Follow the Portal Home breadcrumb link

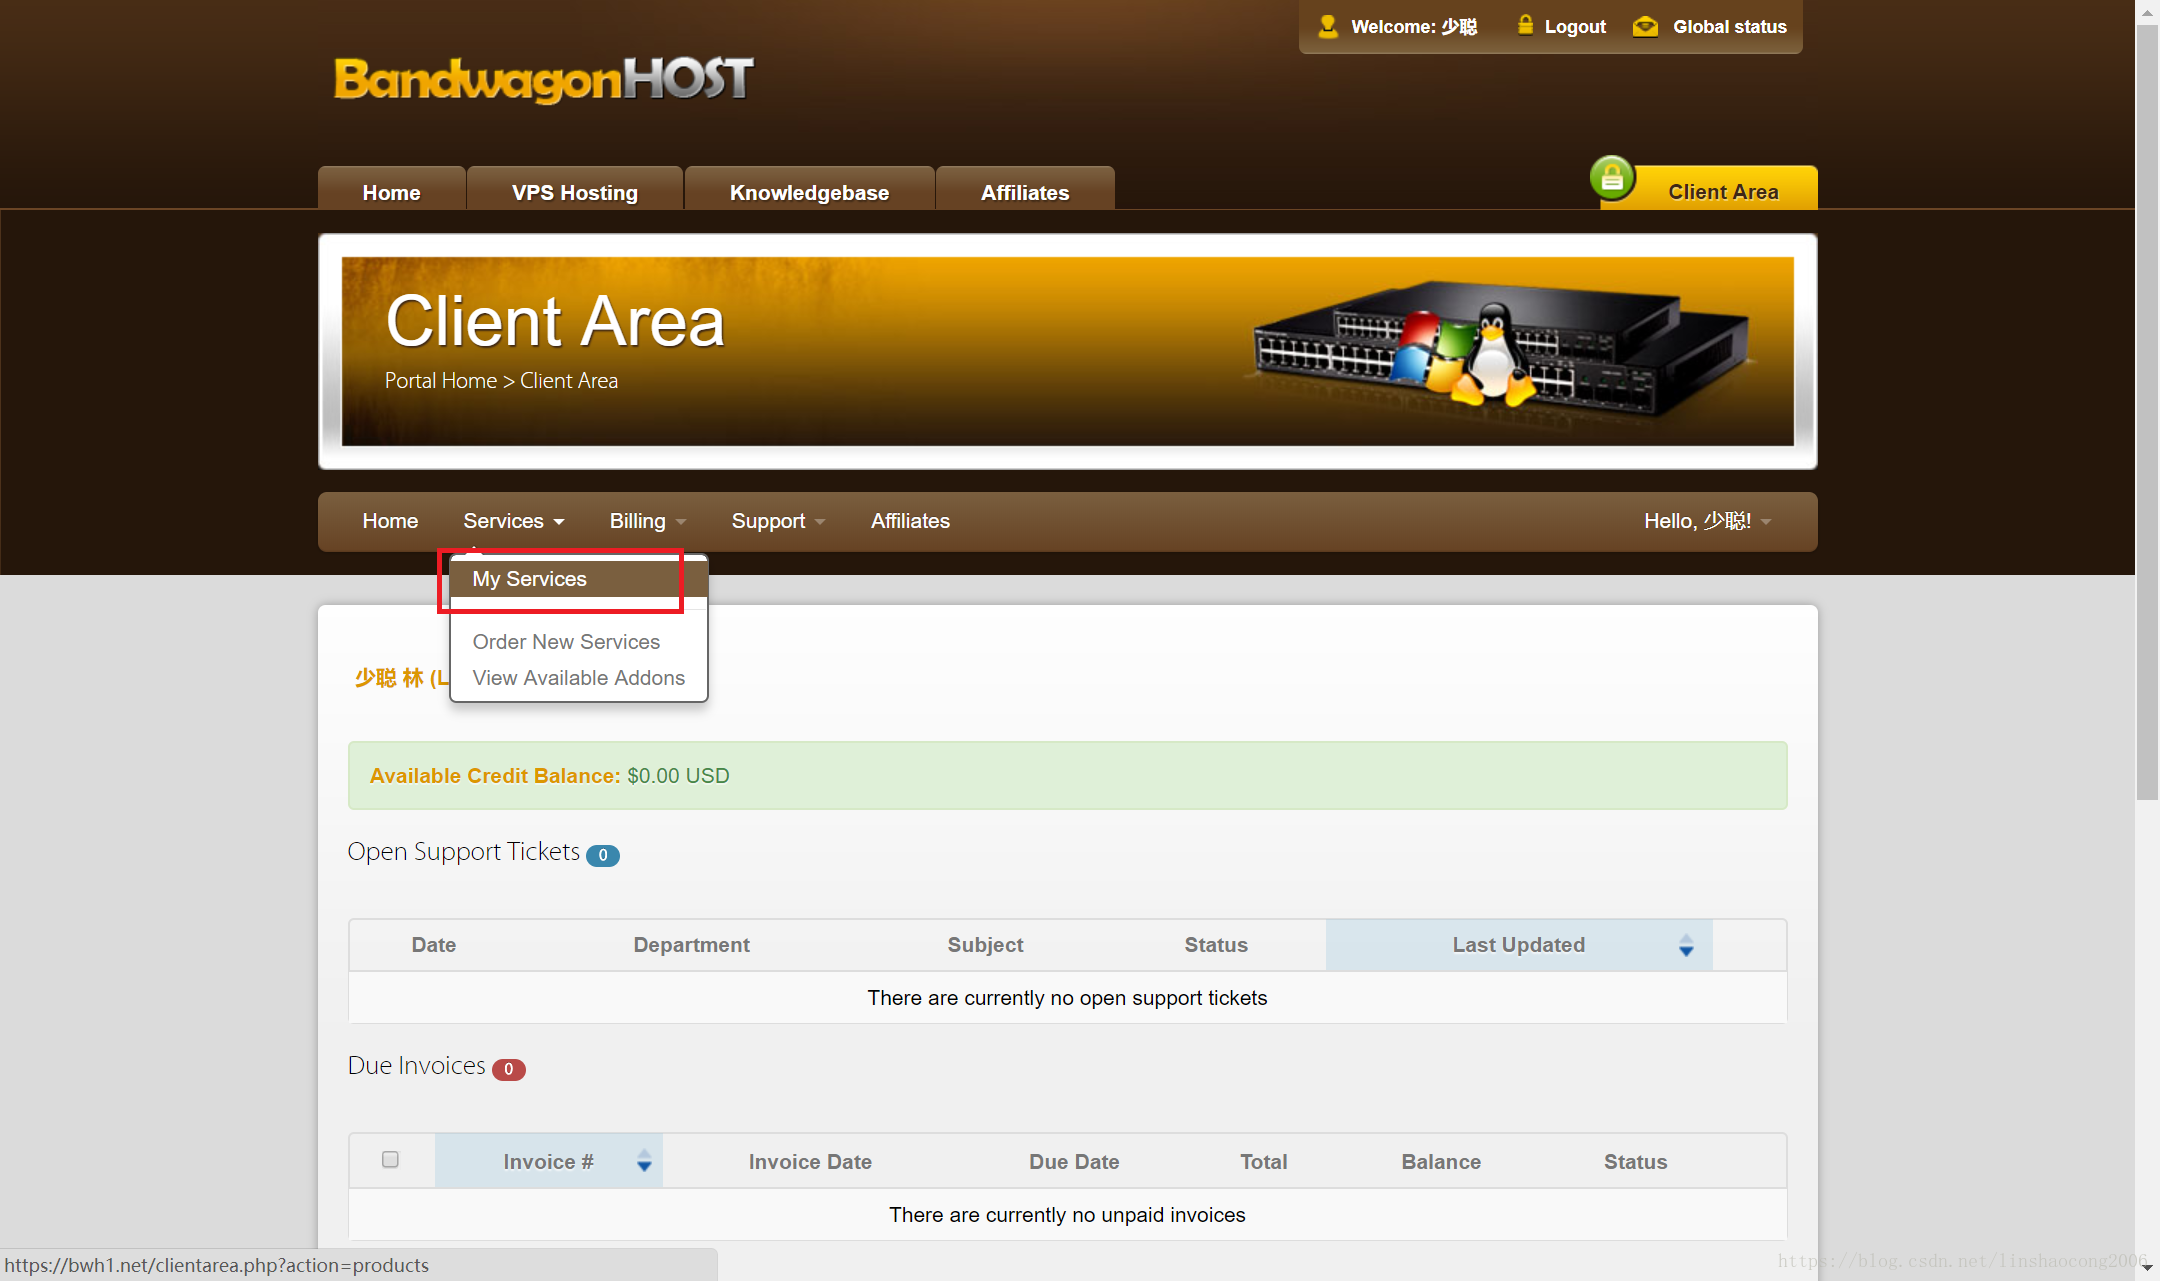point(440,381)
